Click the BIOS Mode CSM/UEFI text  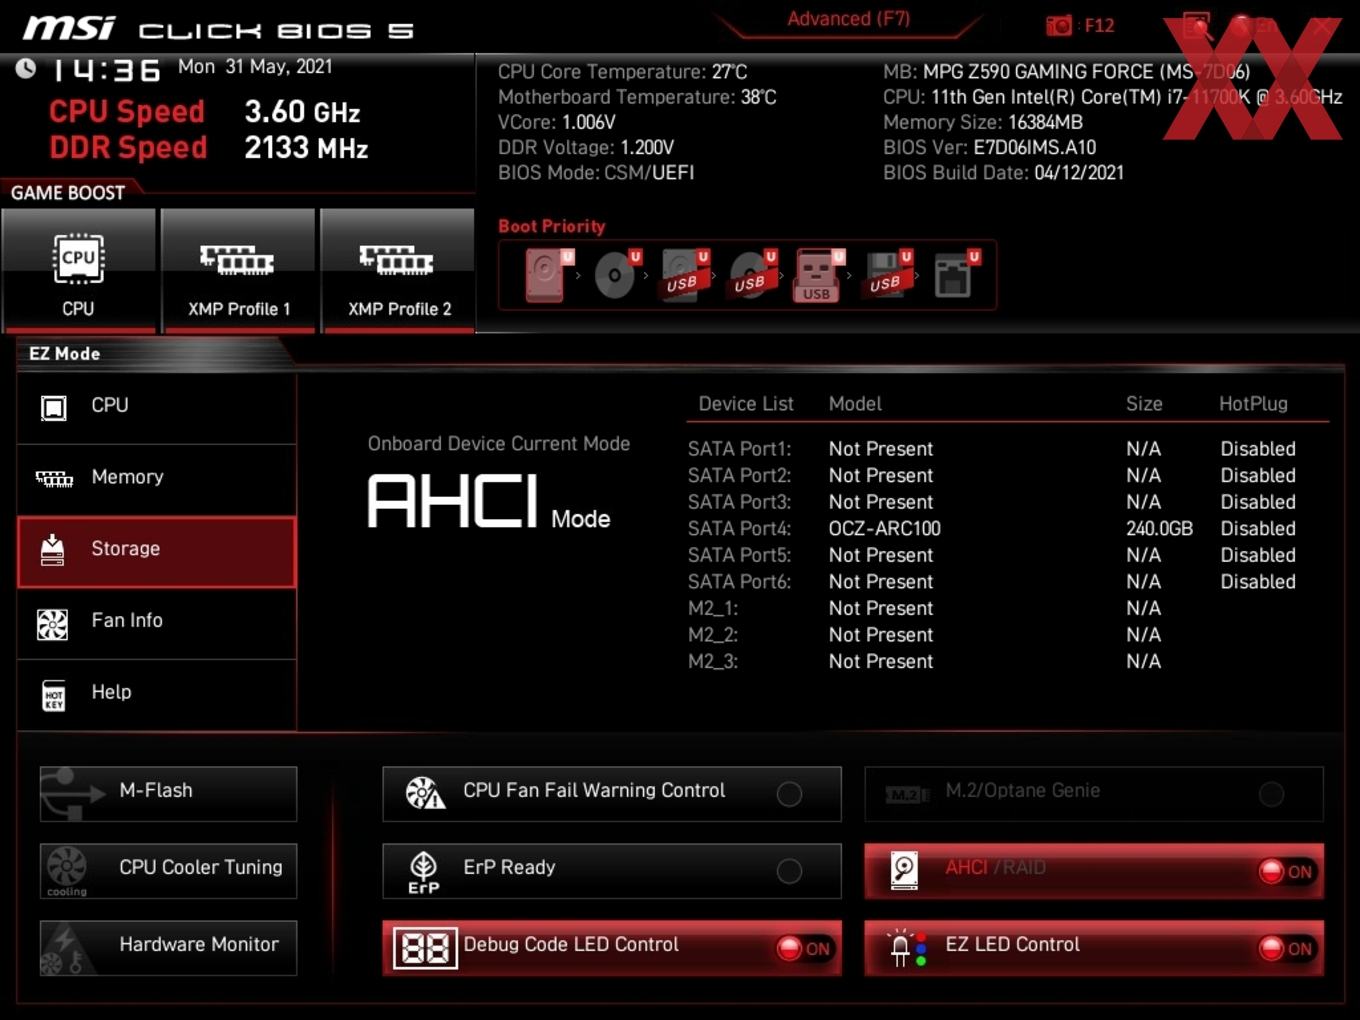point(596,173)
